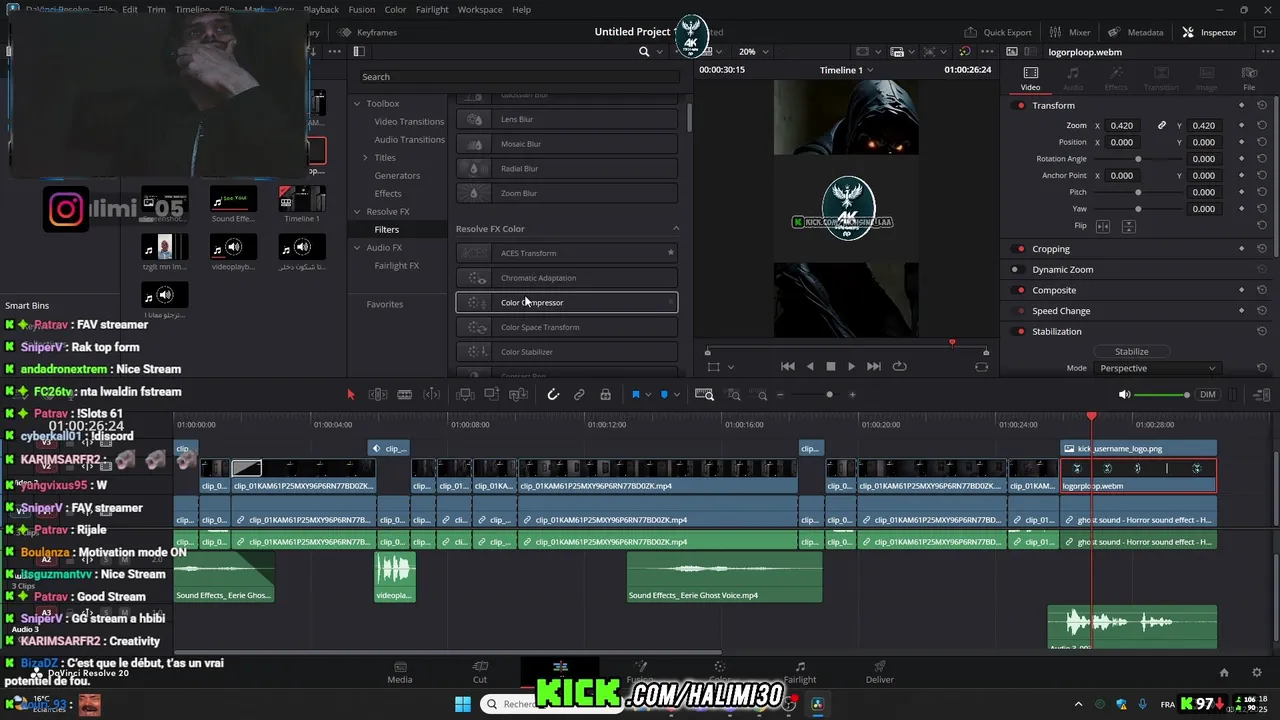The image size is (1280, 720).
Task: Open the flag color dropdown arrow
Action: [x=648, y=395]
